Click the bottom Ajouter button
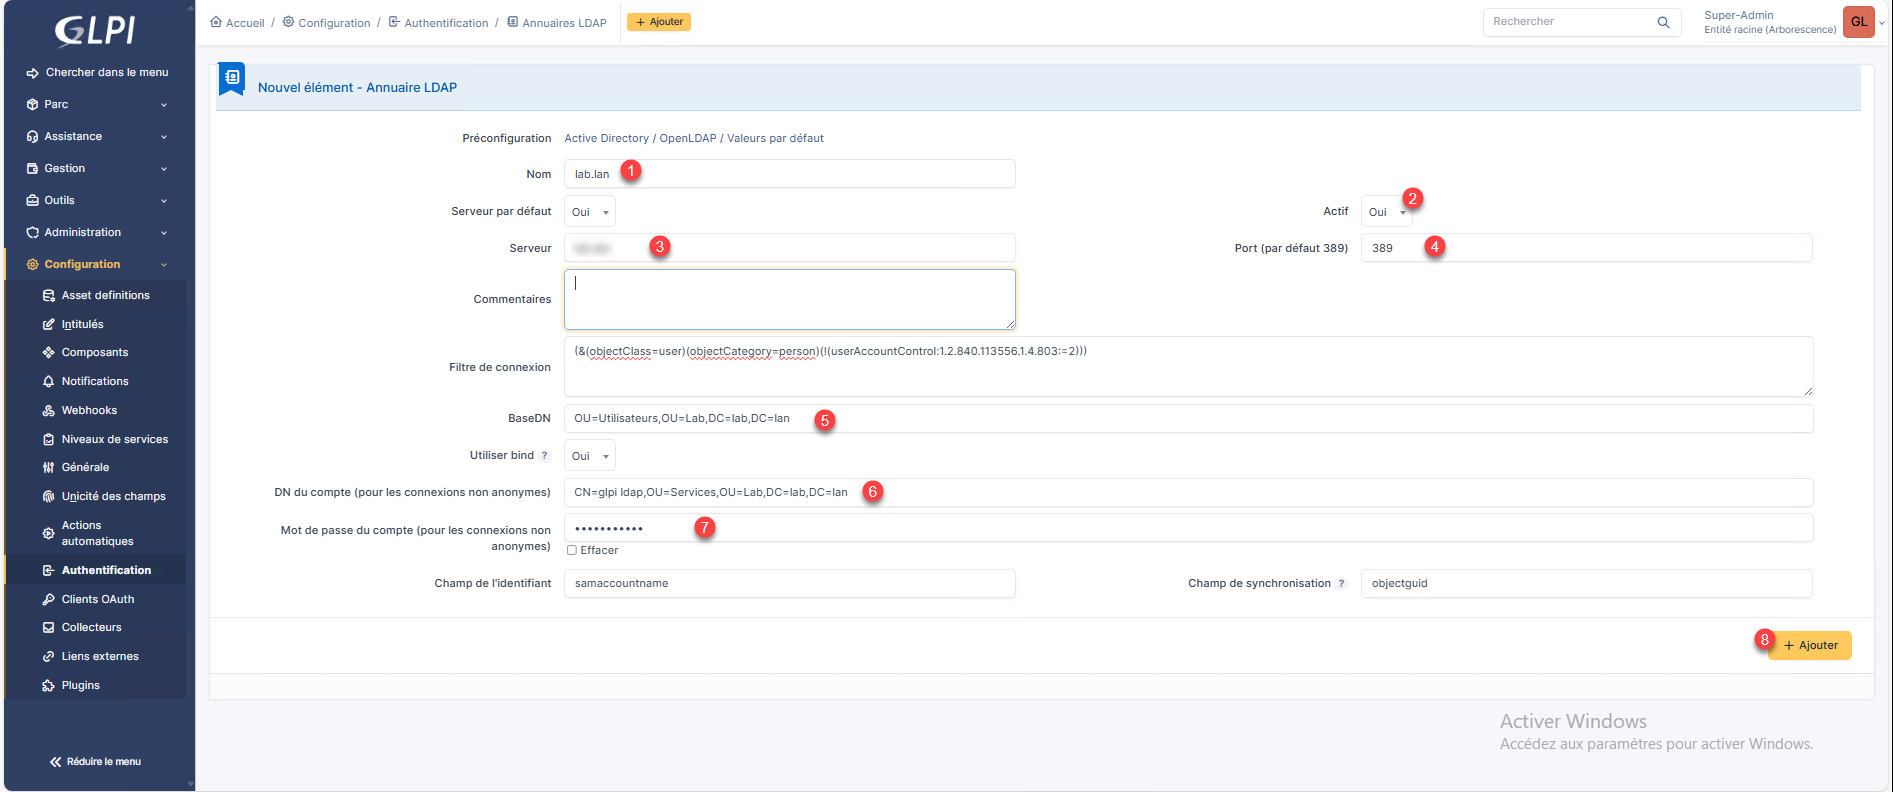The height and width of the screenshot is (792, 1893). (x=1810, y=645)
